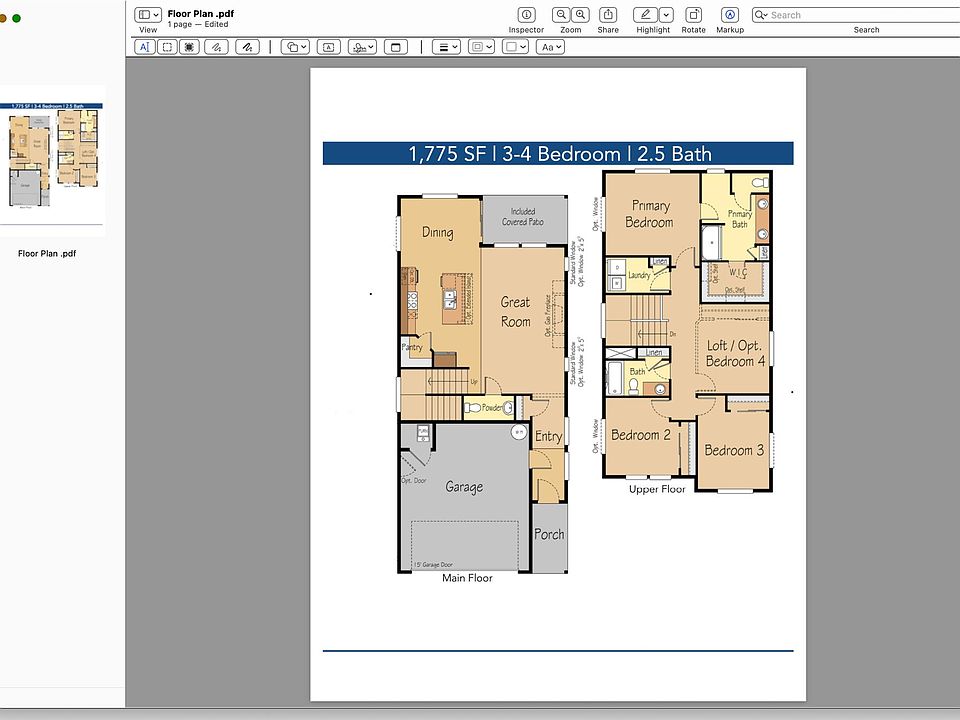The height and width of the screenshot is (720, 960).
Task: Open the Shape Style line menu
Action: [x=446, y=47]
